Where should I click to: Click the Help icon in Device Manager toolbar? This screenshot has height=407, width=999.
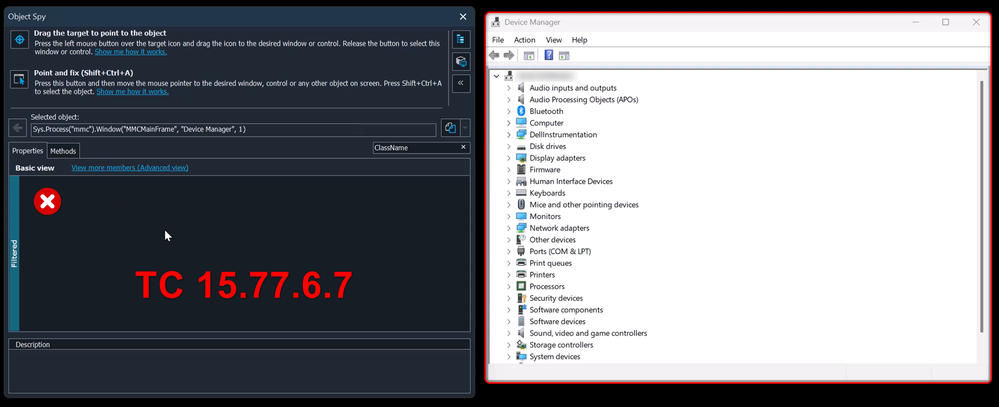coord(549,55)
